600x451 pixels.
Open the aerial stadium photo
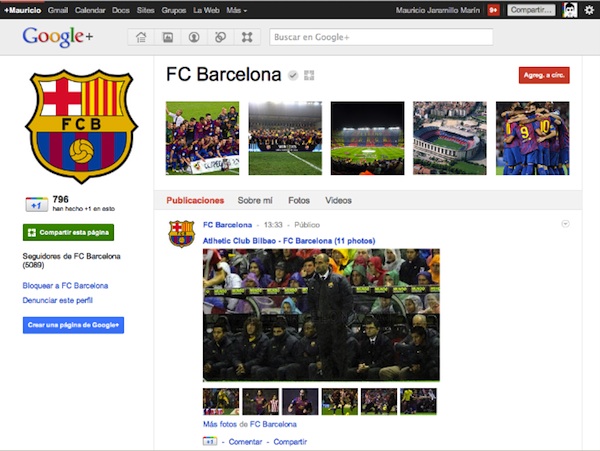(450, 138)
